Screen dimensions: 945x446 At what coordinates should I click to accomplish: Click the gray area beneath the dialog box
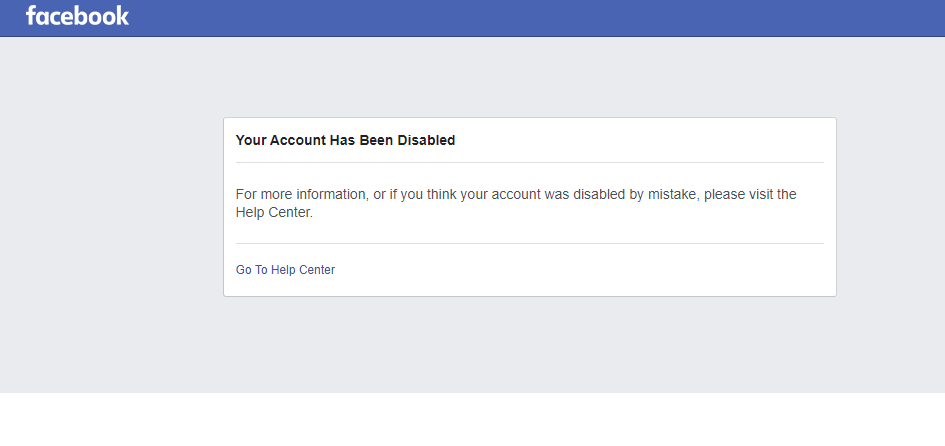click(x=529, y=345)
